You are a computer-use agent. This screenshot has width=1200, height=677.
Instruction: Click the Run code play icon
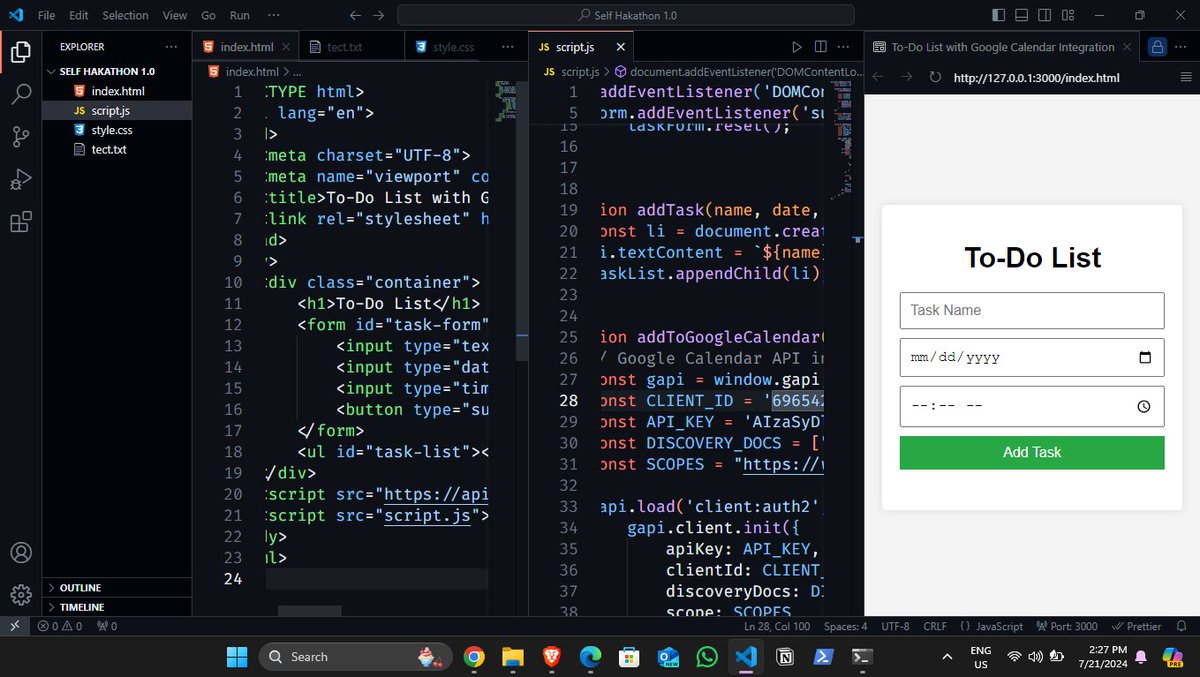[797, 47]
